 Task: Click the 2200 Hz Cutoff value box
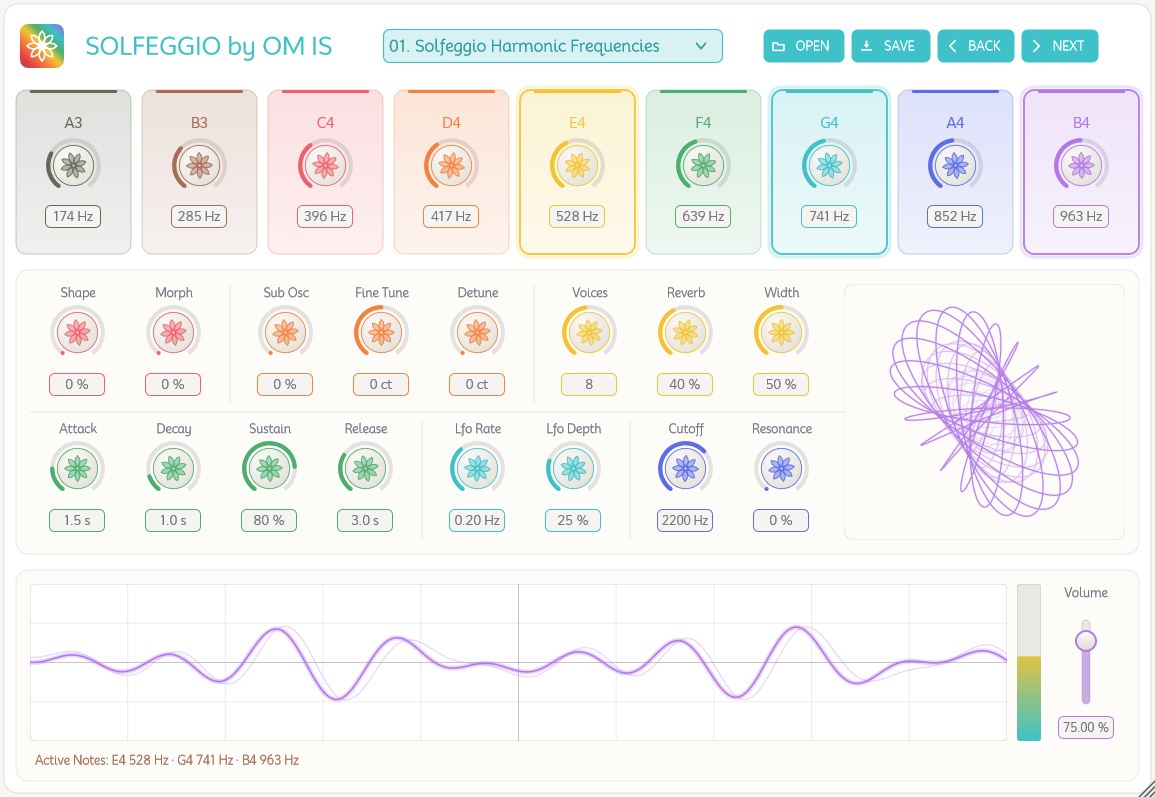click(x=685, y=520)
